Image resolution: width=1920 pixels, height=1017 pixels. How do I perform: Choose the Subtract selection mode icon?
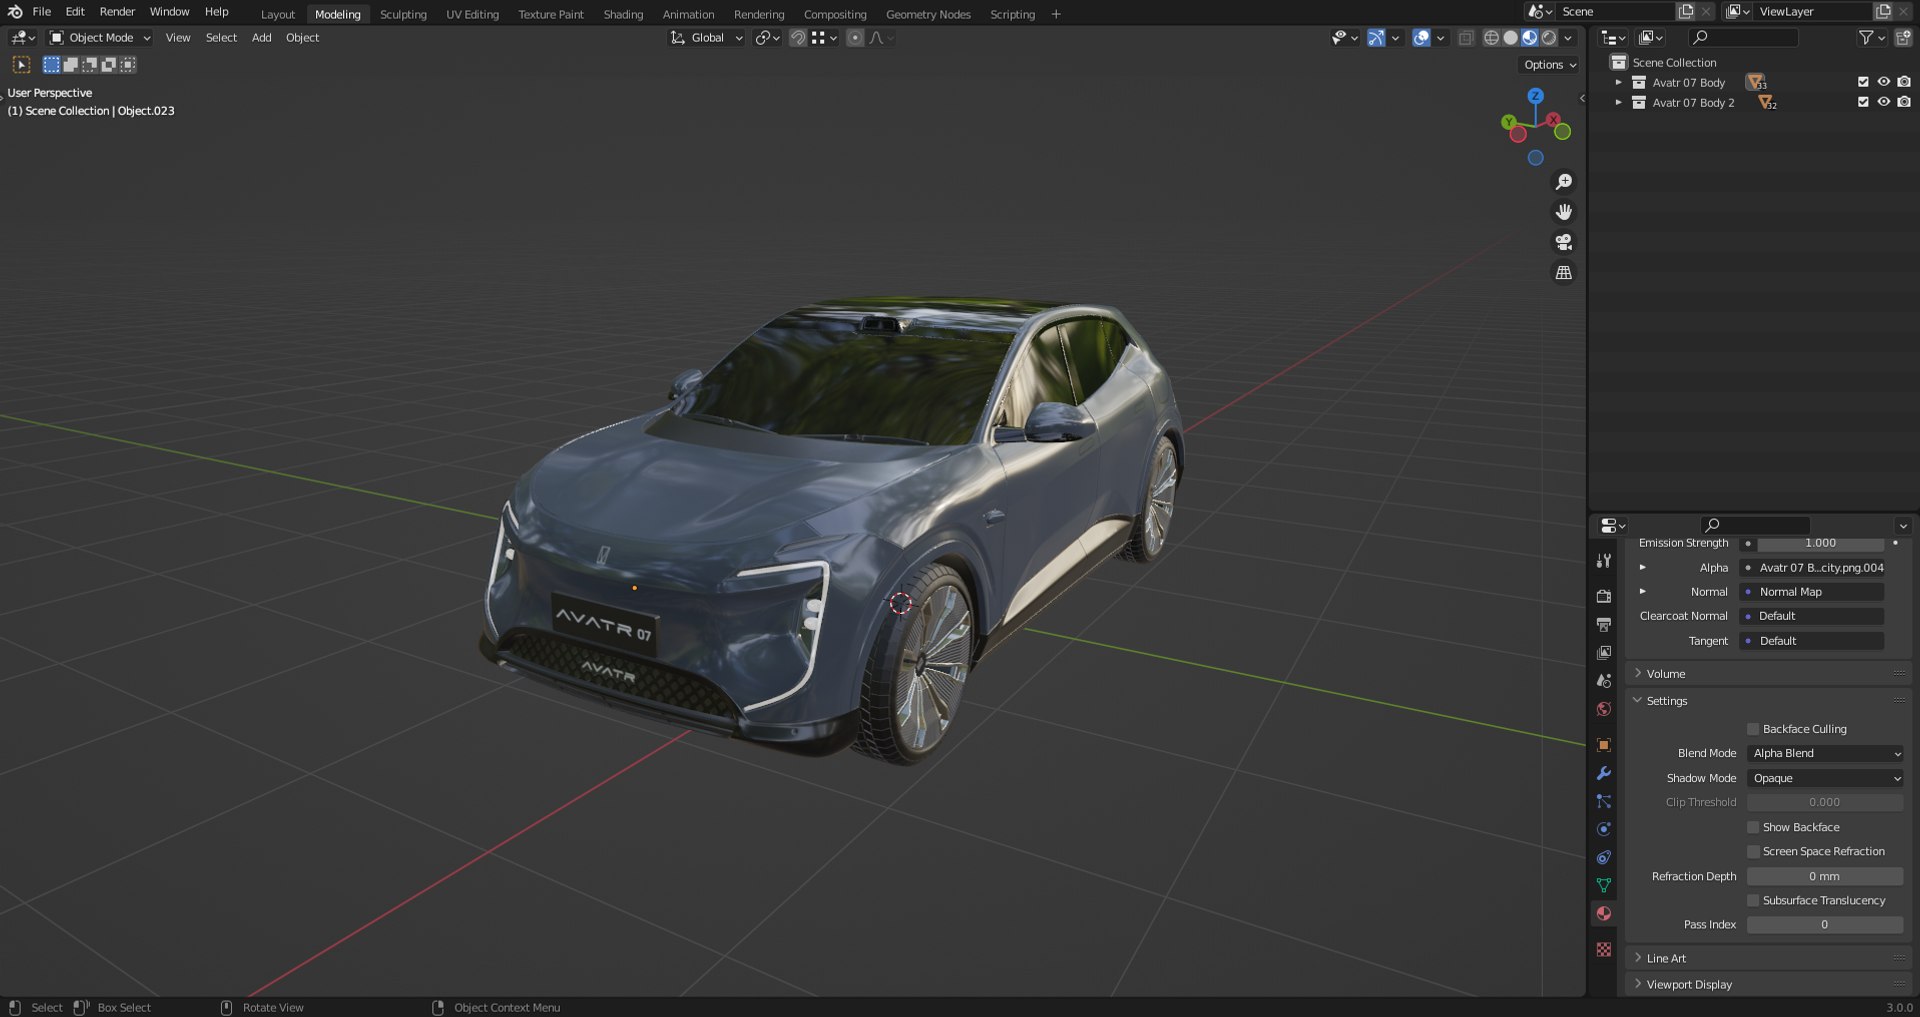click(90, 65)
